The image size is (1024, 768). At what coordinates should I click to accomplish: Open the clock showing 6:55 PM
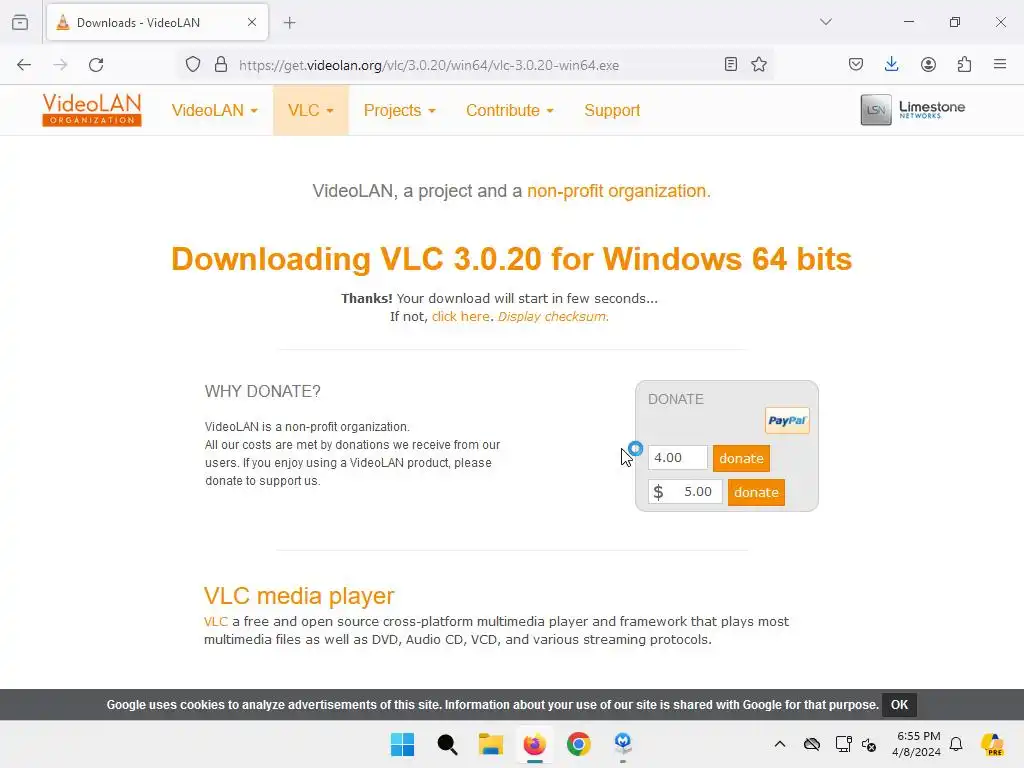click(917, 744)
